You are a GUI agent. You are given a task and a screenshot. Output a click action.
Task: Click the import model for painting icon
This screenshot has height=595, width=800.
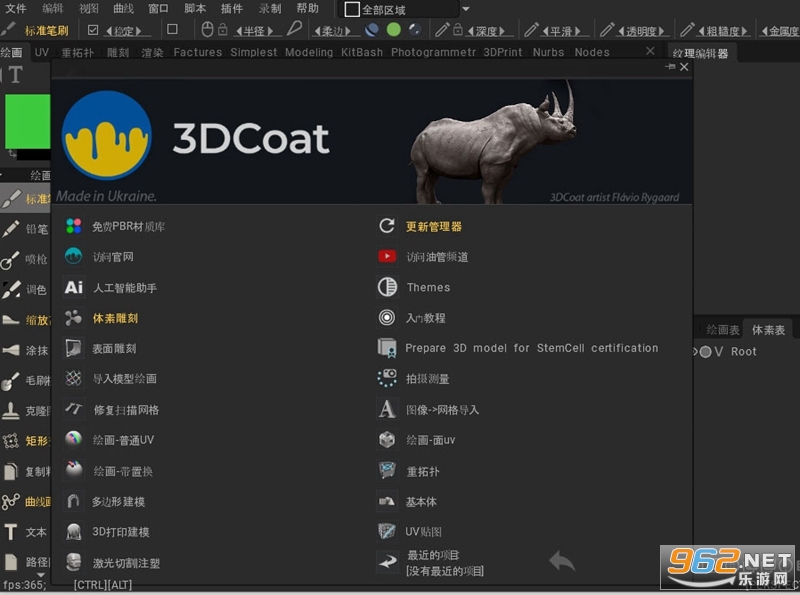click(73, 379)
